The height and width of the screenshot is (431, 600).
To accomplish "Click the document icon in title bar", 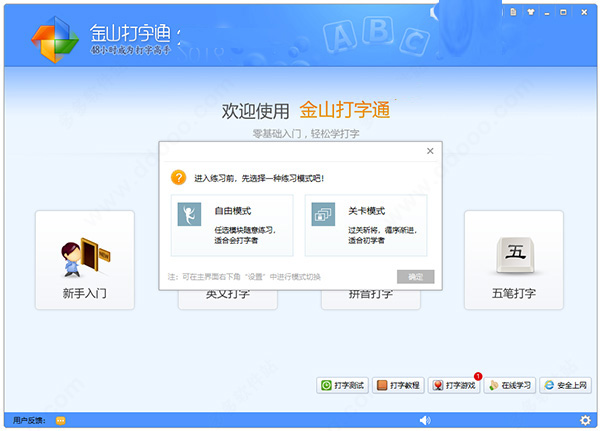I will point(514,12).
